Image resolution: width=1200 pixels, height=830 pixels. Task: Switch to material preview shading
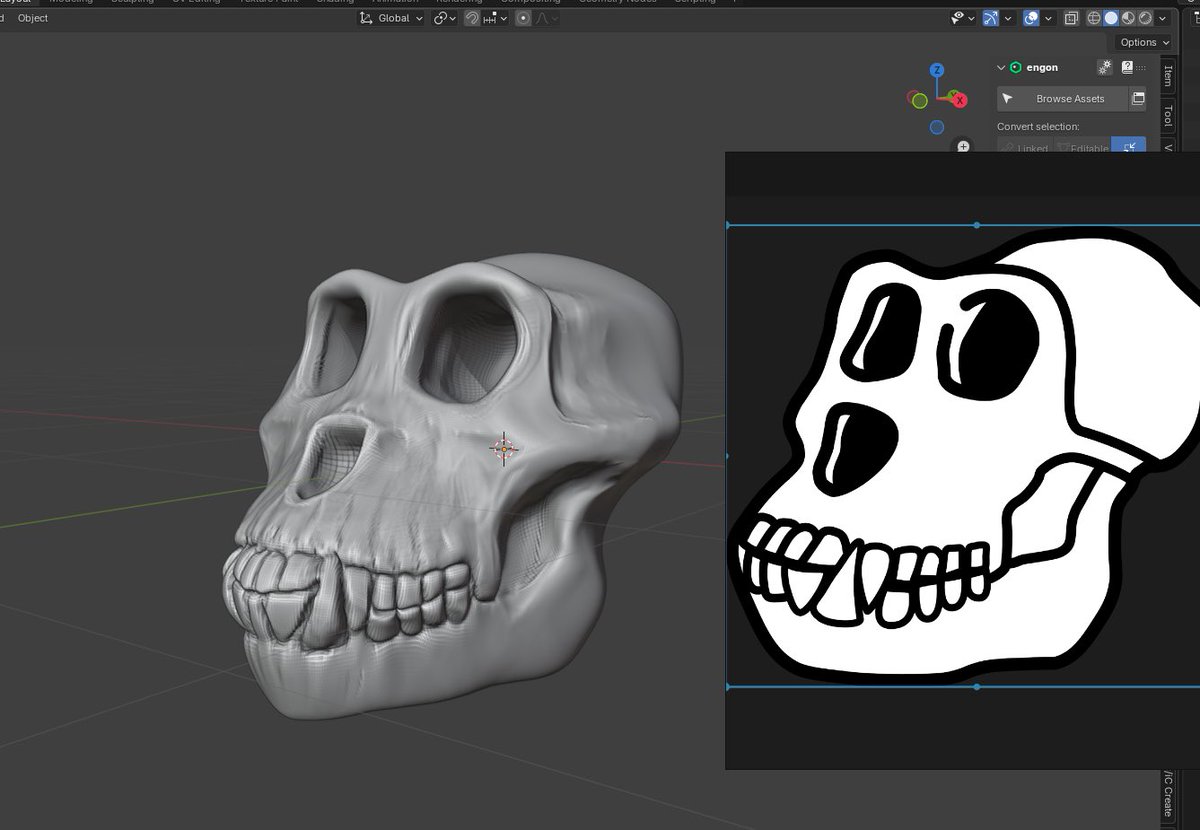tap(1128, 18)
